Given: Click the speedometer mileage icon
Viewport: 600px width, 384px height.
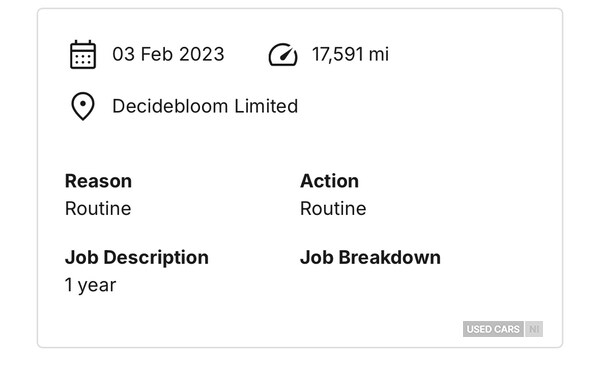Looking at the screenshot, I should click(283, 55).
